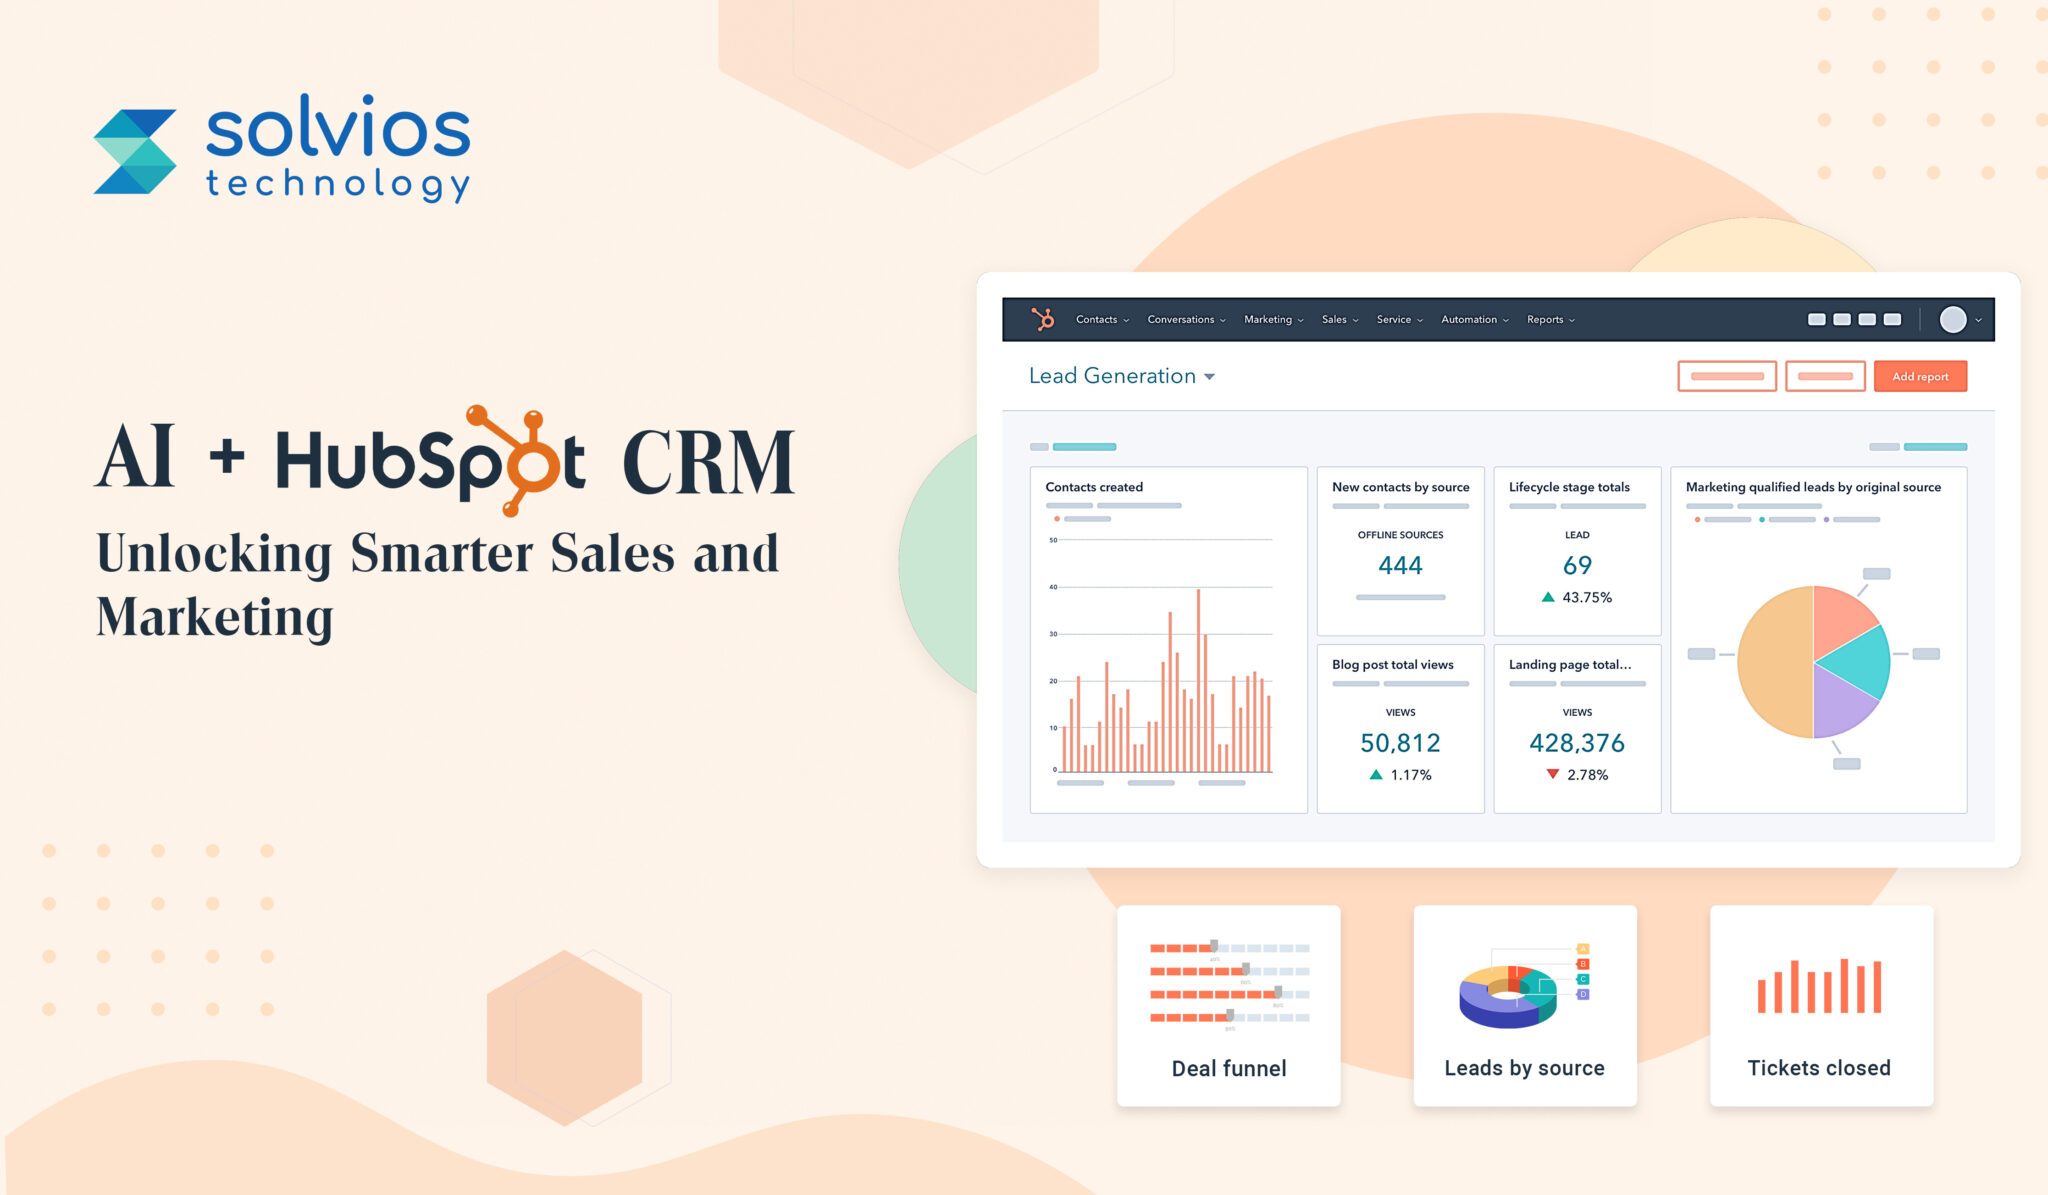
Task: Toggle the orange series in Contacts created legend
Action: pos(1058,519)
